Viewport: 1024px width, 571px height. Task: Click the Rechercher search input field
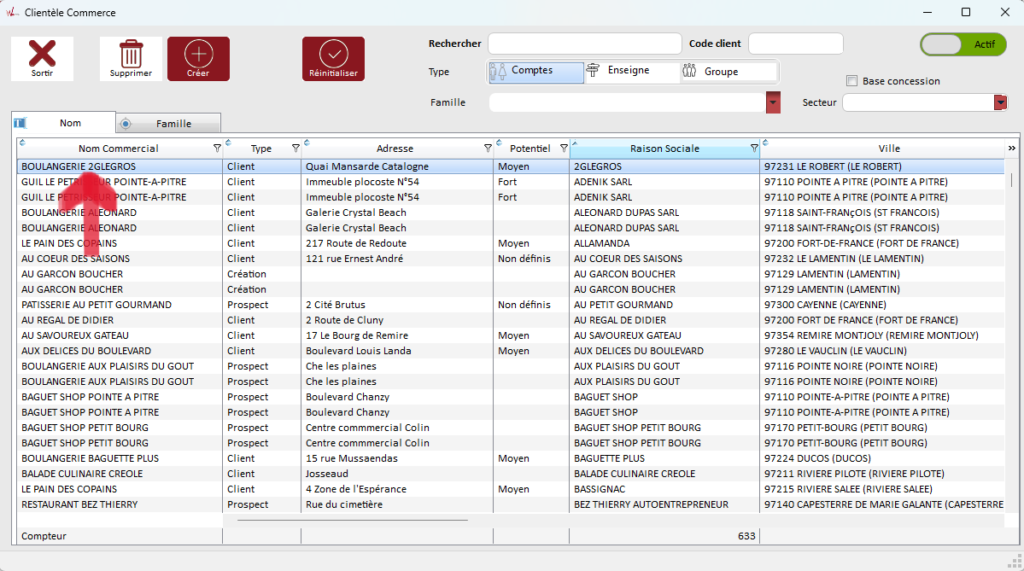pyautogui.click(x=584, y=44)
